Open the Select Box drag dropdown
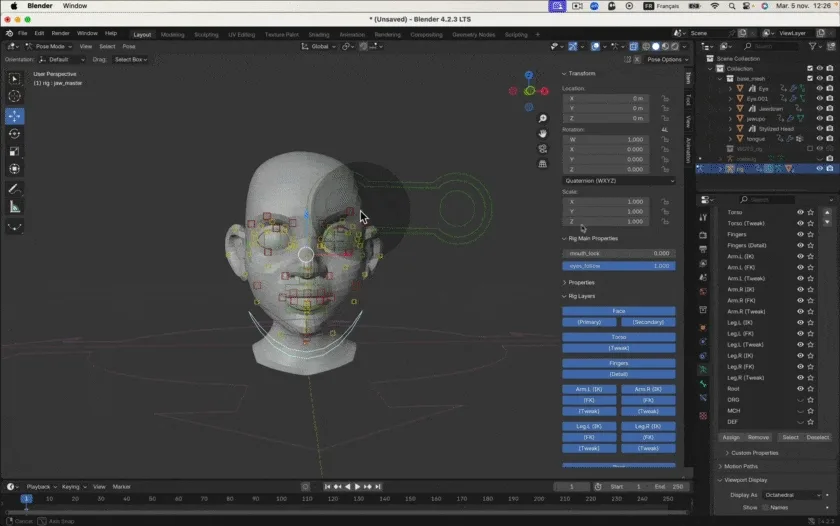The image size is (840, 526). click(131, 59)
